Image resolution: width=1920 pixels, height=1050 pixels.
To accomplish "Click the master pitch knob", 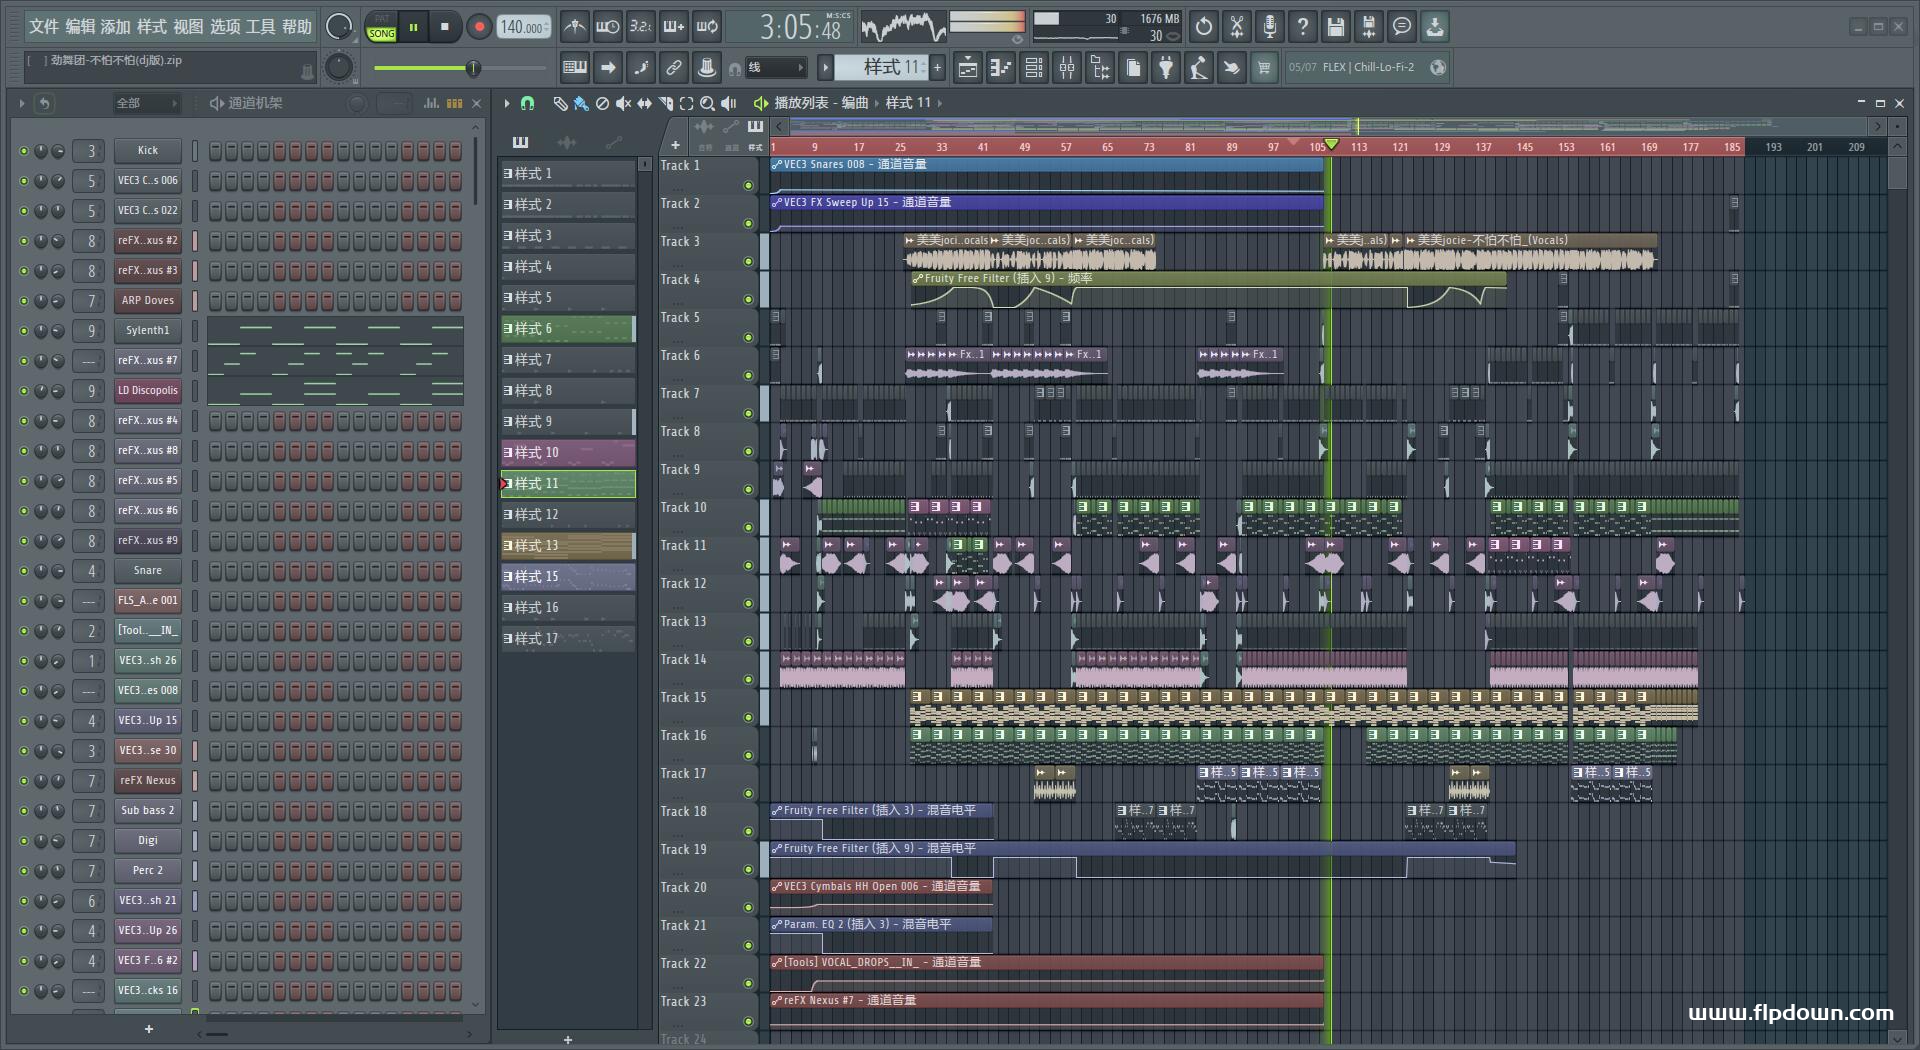I will point(339,67).
